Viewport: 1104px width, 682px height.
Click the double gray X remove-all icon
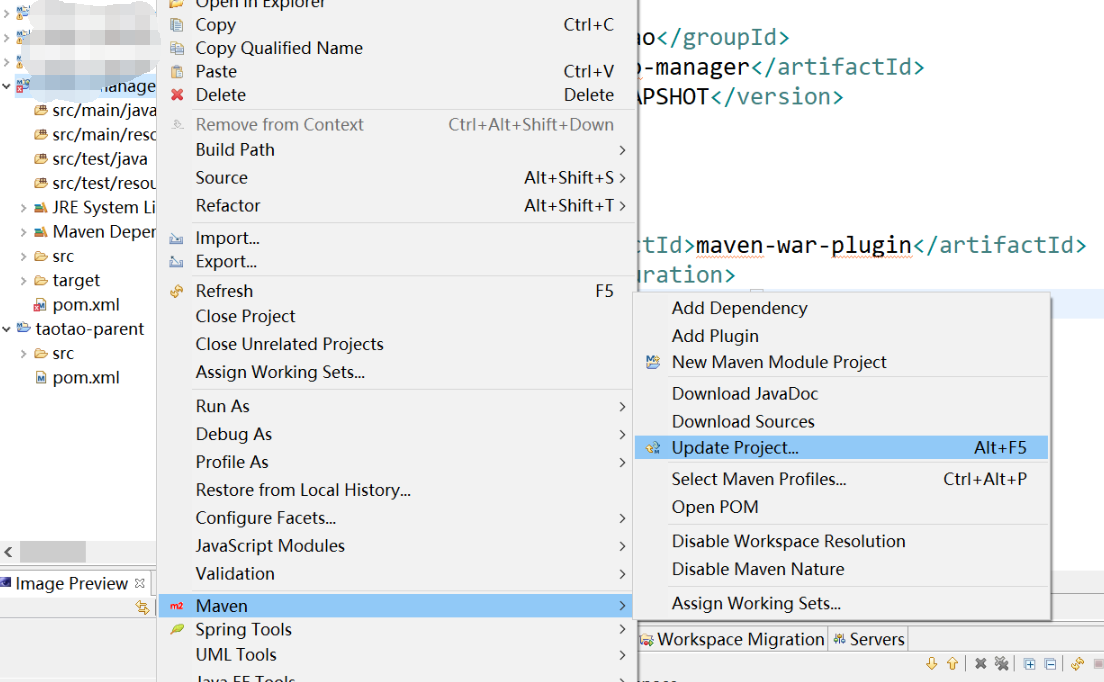click(x=1001, y=664)
